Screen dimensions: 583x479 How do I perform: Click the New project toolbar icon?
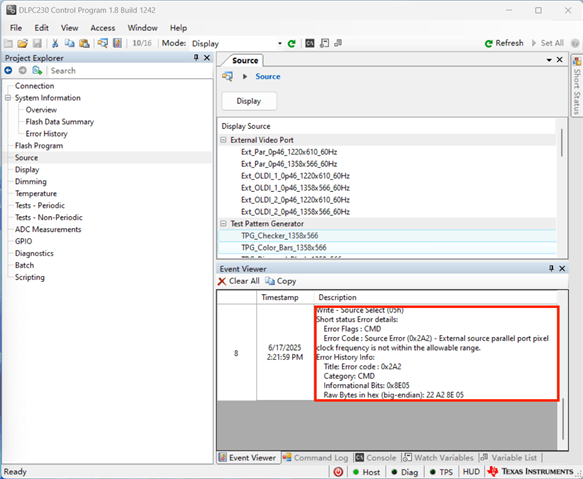tap(8, 44)
